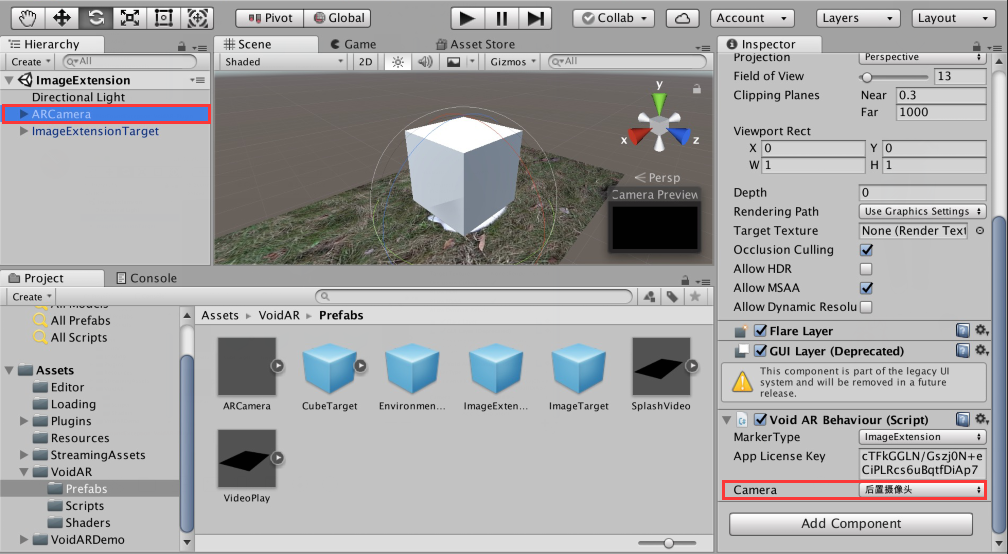
Task: Toggle scene audio speaker icon
Action: 425,62
